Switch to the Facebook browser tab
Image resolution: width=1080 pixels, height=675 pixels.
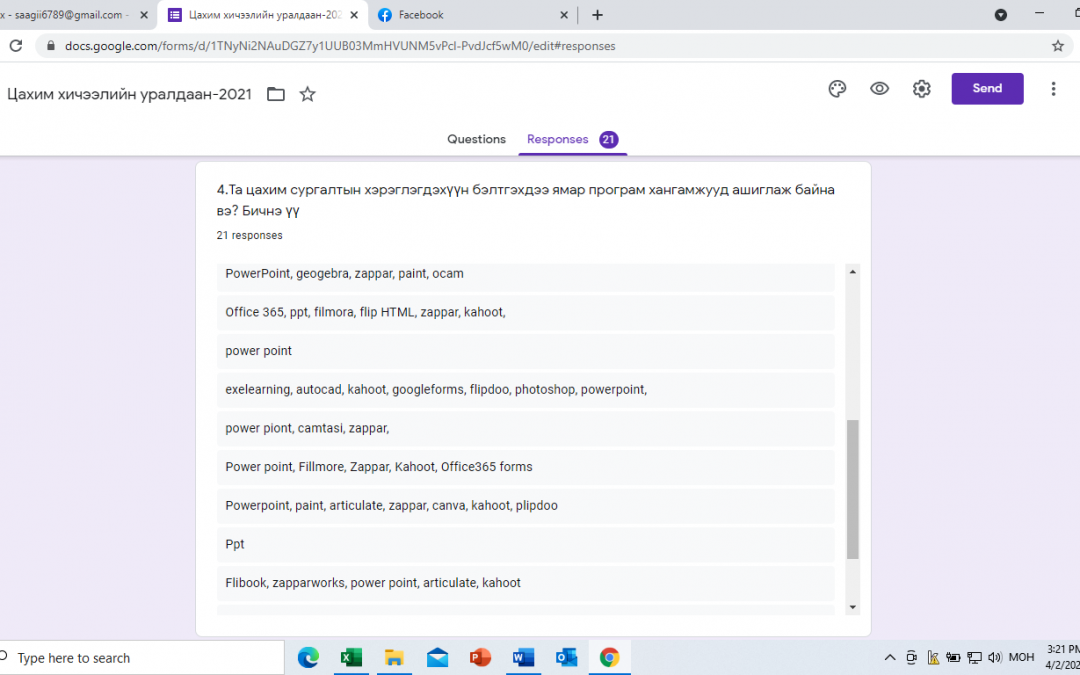click(470, 15)
